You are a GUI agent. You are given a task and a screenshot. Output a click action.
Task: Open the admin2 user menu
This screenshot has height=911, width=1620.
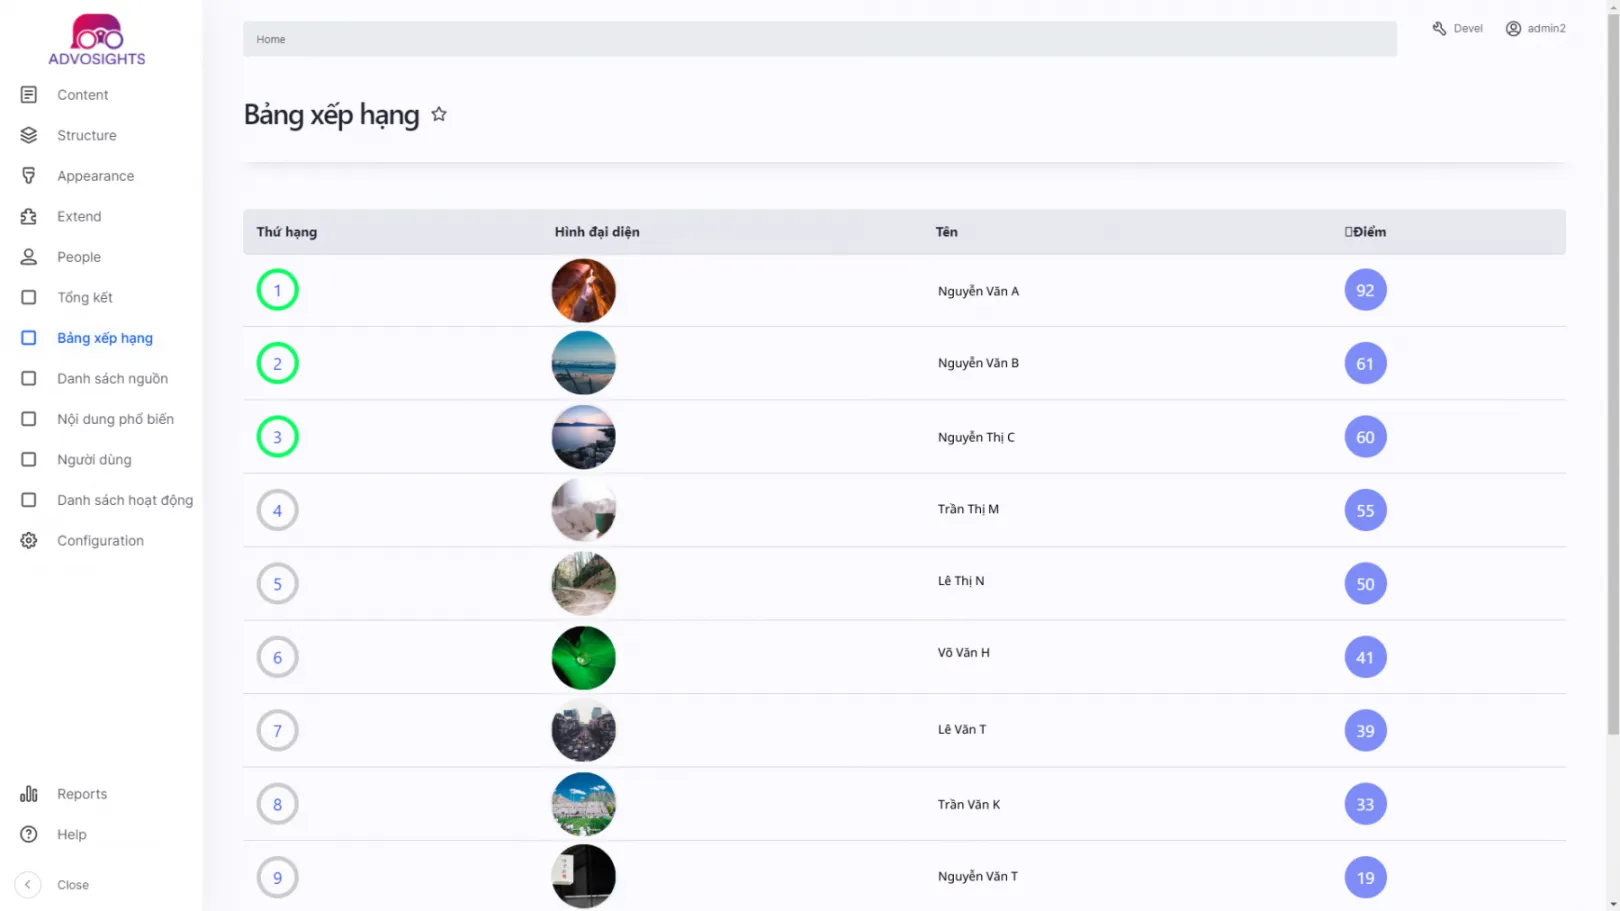point(1546,28)
